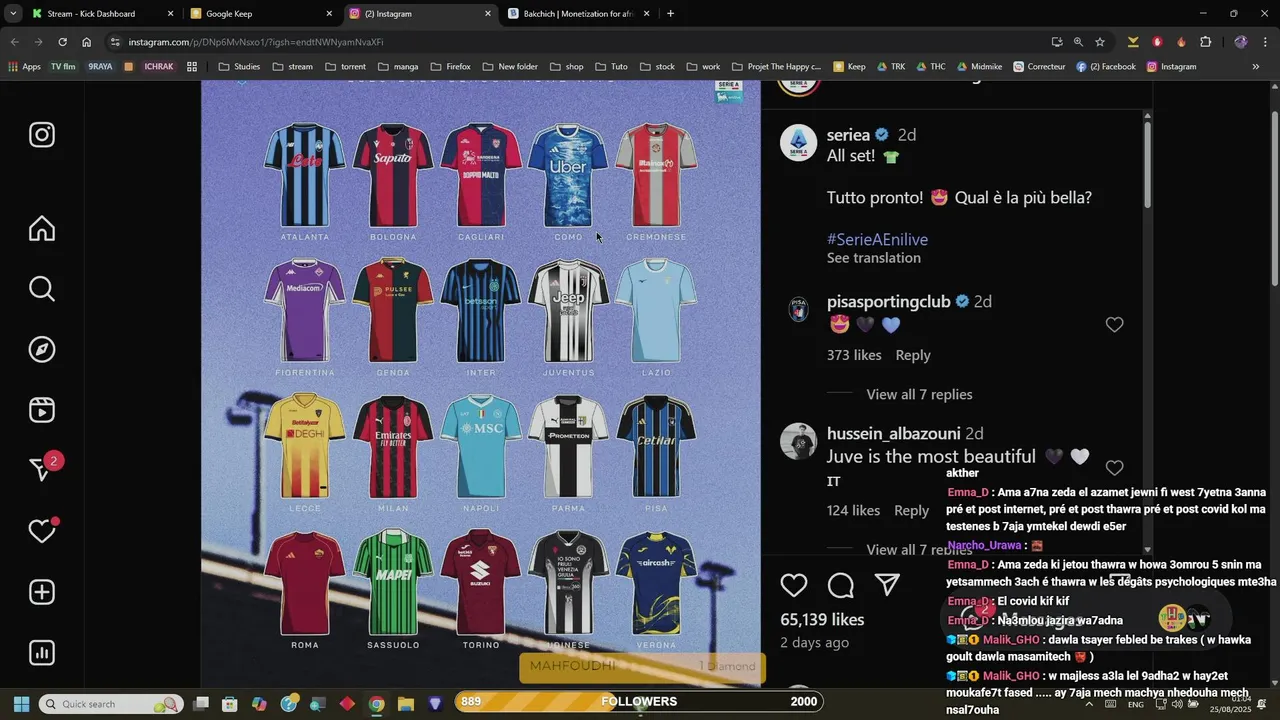Open the Keep bookmark
The height and width of the screenshot is (720, 1280).
848,67
